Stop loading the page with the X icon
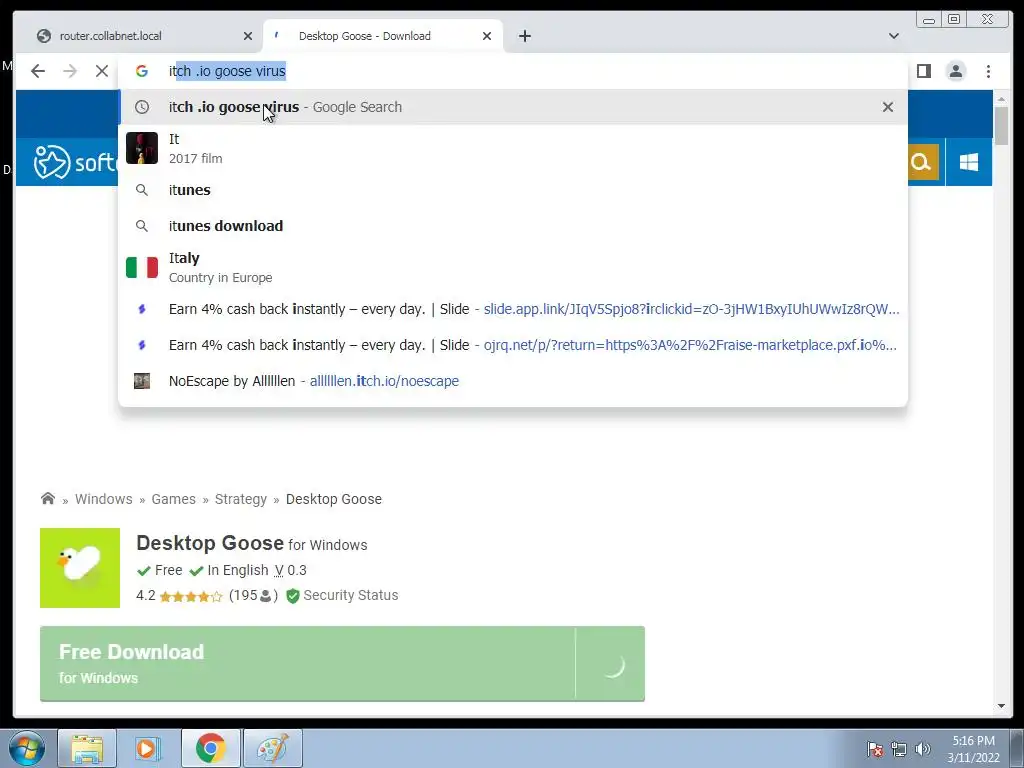The width and height of the screenshot is (1024, 768). 102,71
